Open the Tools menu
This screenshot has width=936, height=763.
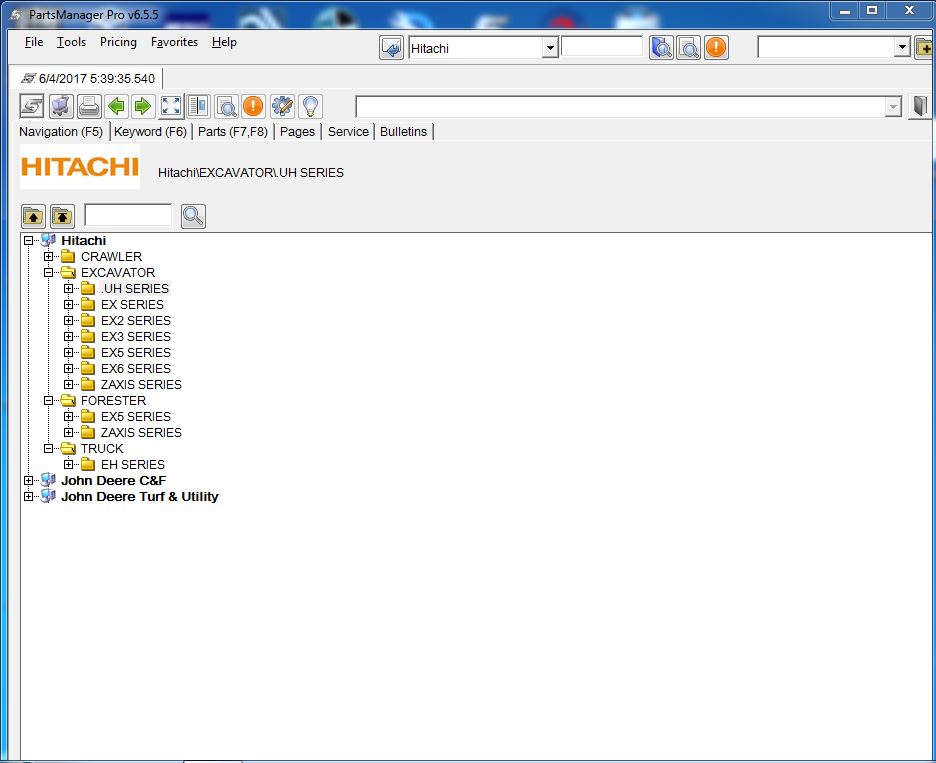coord(72,42)
